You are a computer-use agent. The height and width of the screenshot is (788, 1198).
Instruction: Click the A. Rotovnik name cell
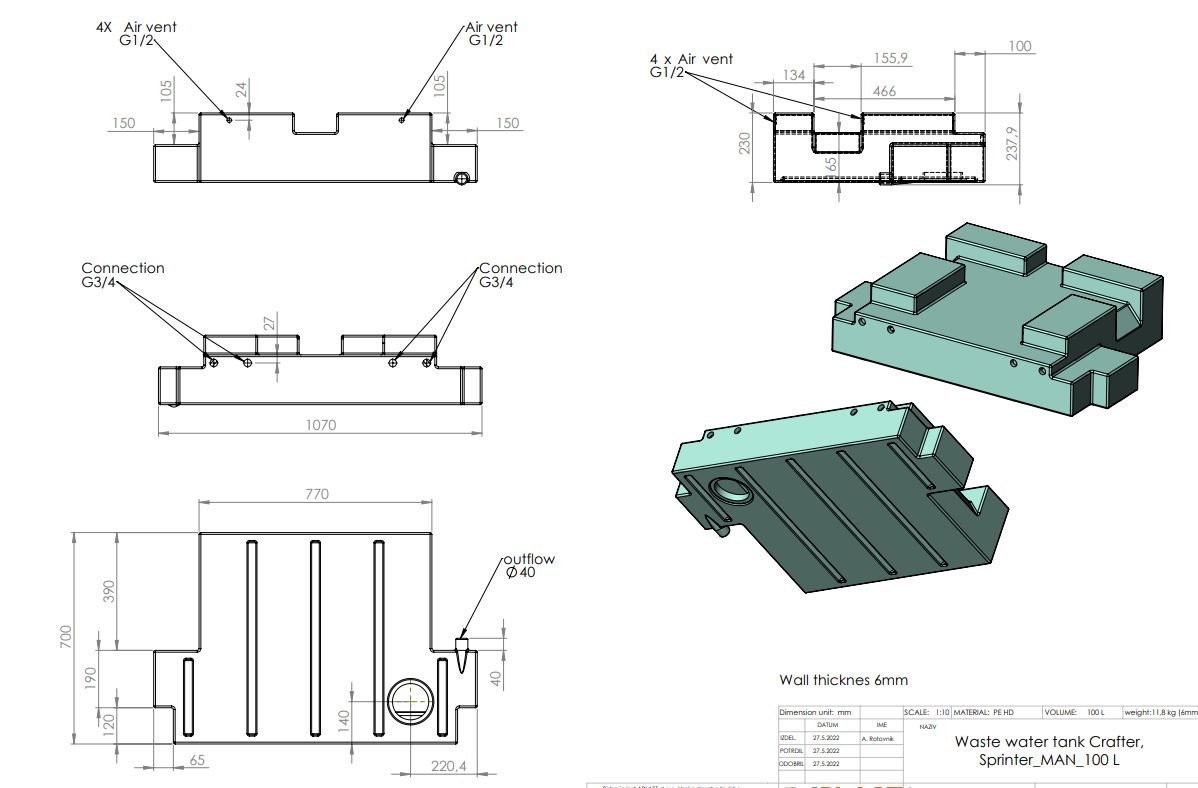pyautogui.click(x=882, y=738)
